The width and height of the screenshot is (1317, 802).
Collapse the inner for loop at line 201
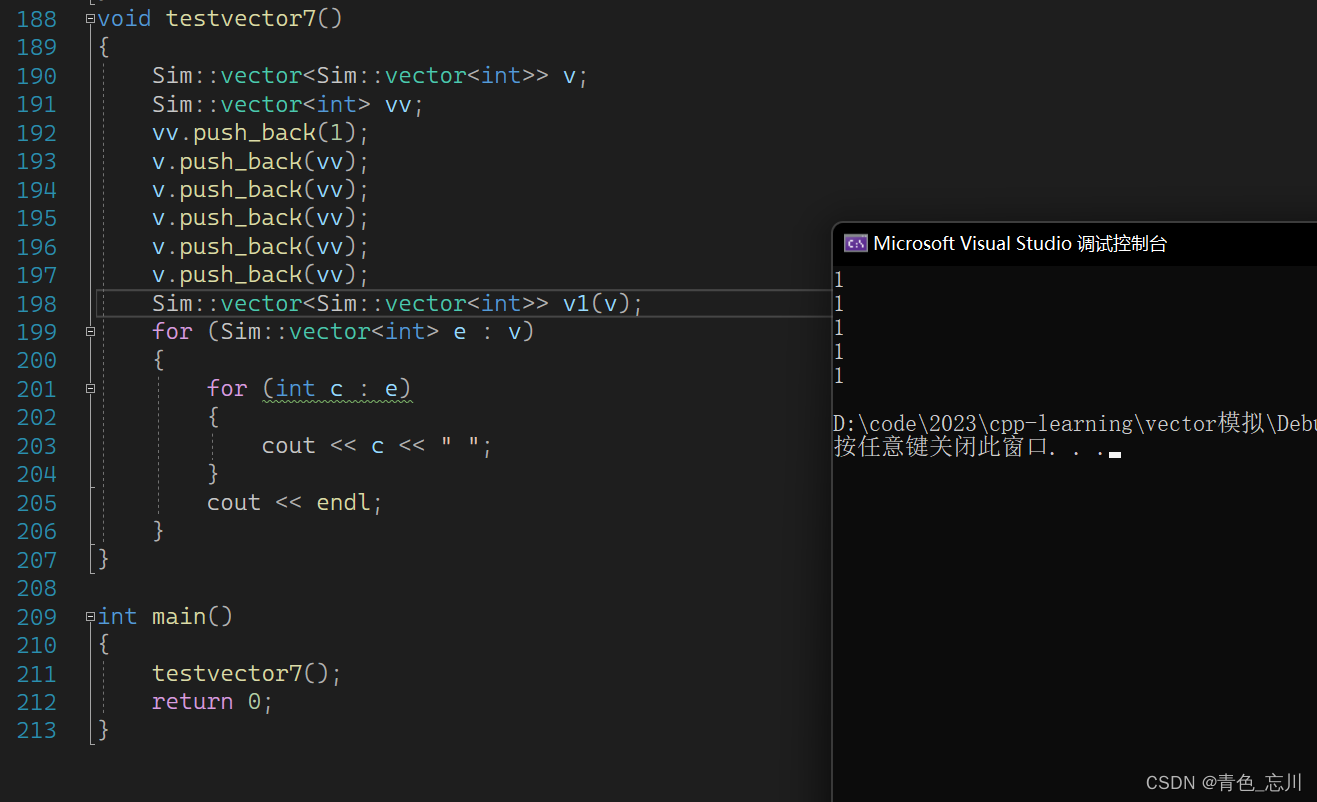pos(91,388)
